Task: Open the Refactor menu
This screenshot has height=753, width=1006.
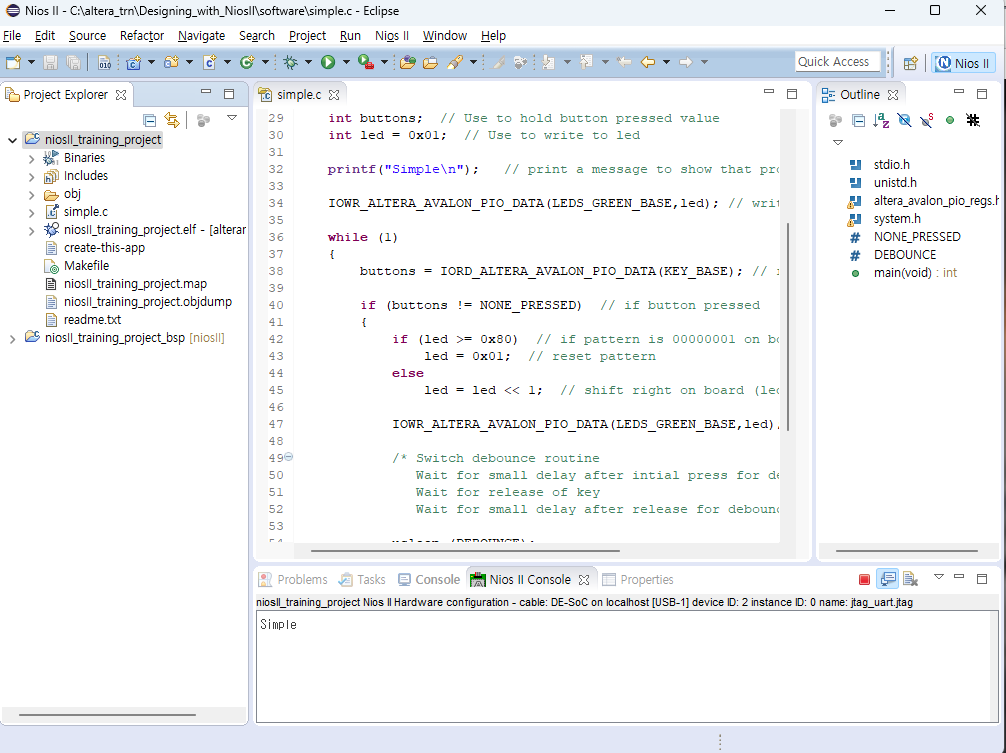Action: [142, 36]
